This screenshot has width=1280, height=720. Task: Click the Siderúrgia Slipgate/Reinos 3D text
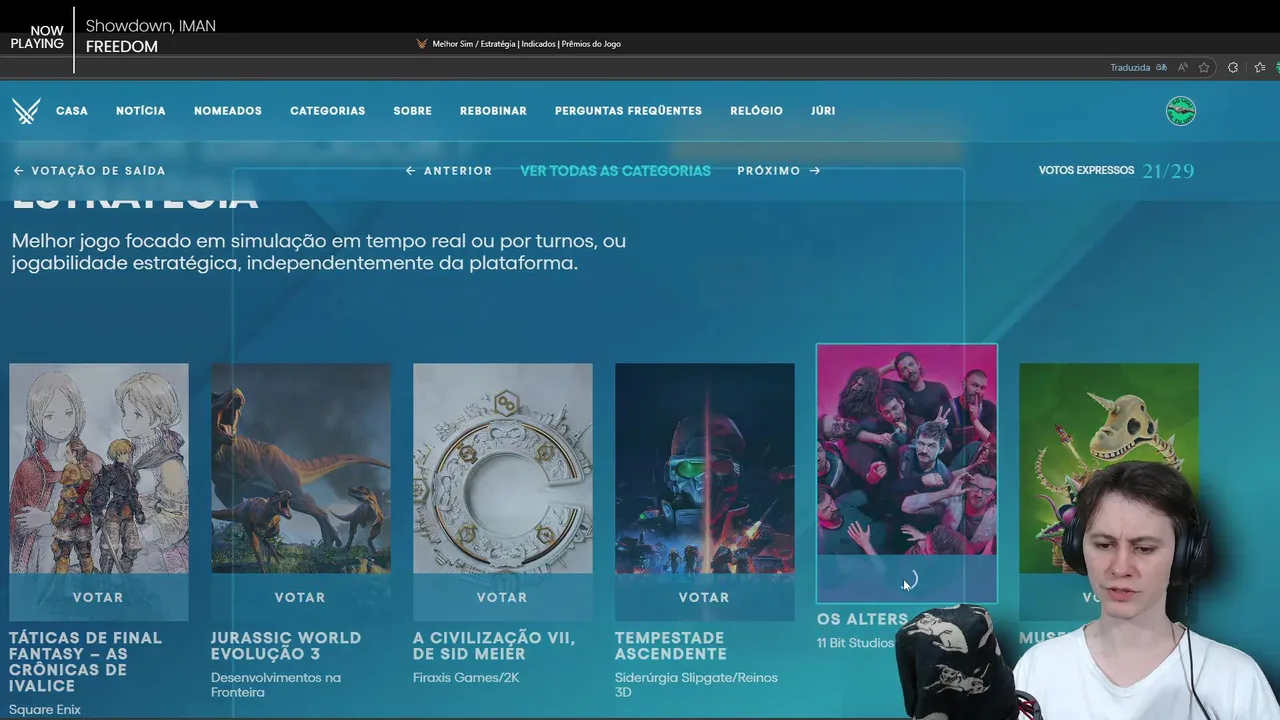[696, 685]
